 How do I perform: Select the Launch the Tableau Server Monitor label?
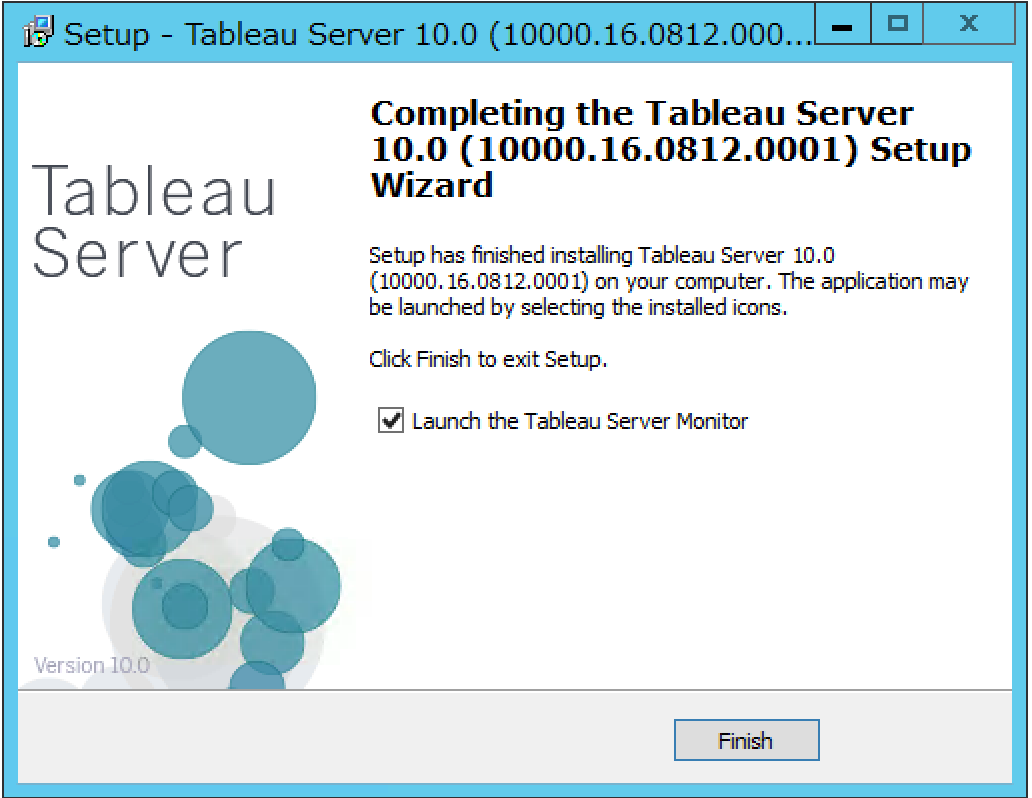point(578,421)
